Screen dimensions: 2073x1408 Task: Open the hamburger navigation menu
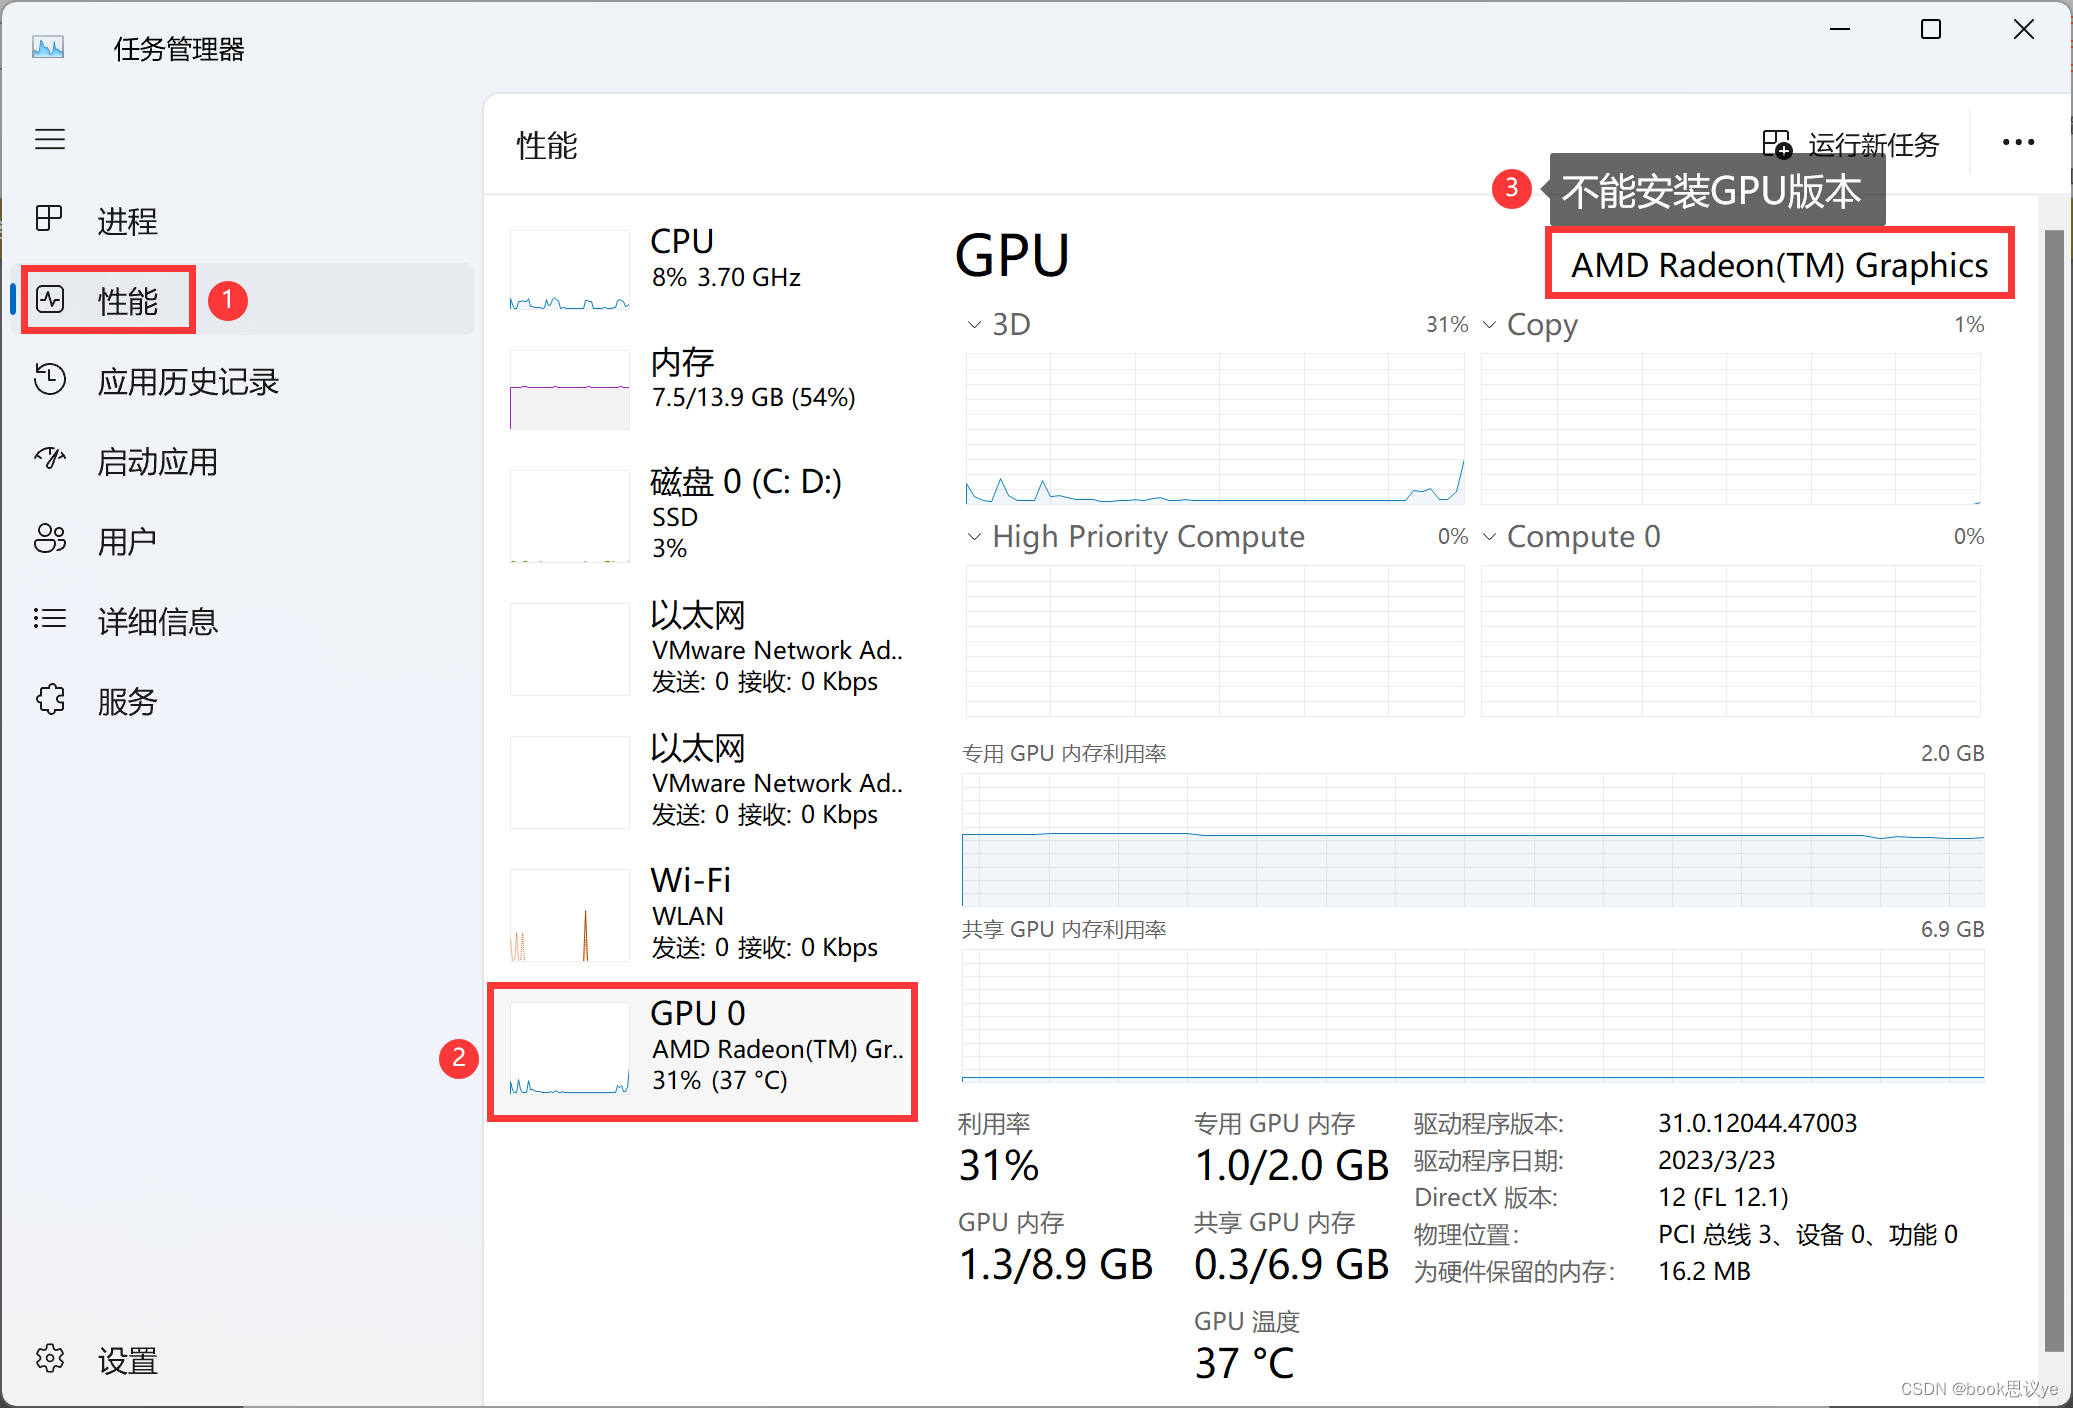pyautogui.click(x=50, y=140)
